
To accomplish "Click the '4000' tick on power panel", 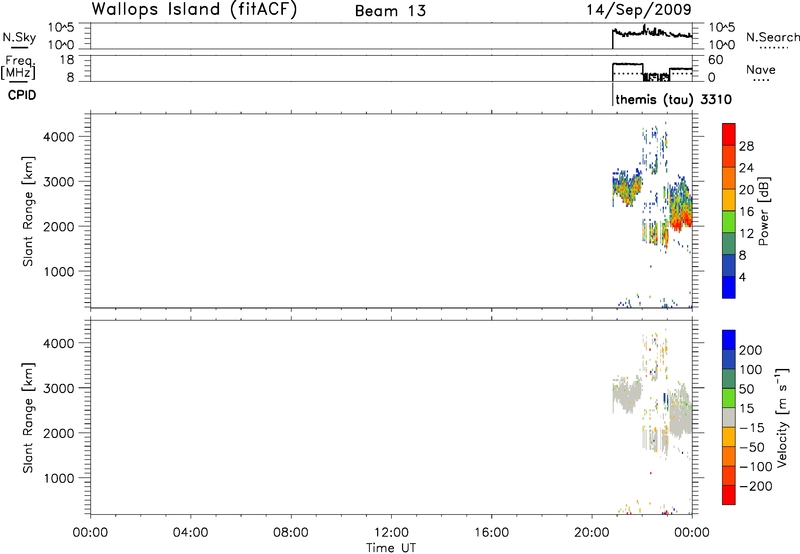I will pos(58,137).
